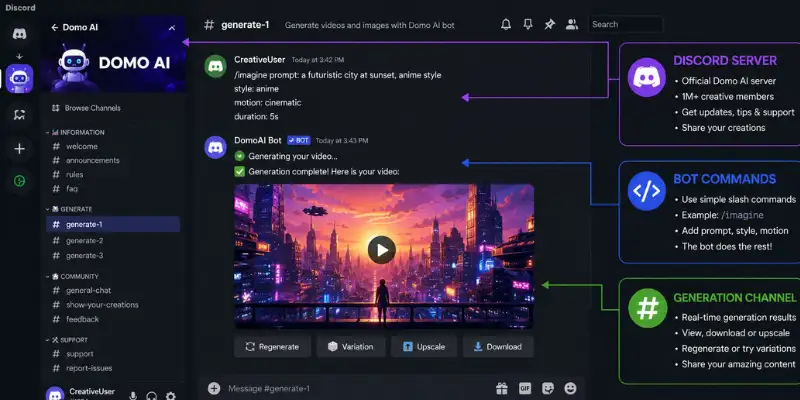The image size is (800, 400).
Task: Collapse the GENERATE category
Action: coord(69,209)
